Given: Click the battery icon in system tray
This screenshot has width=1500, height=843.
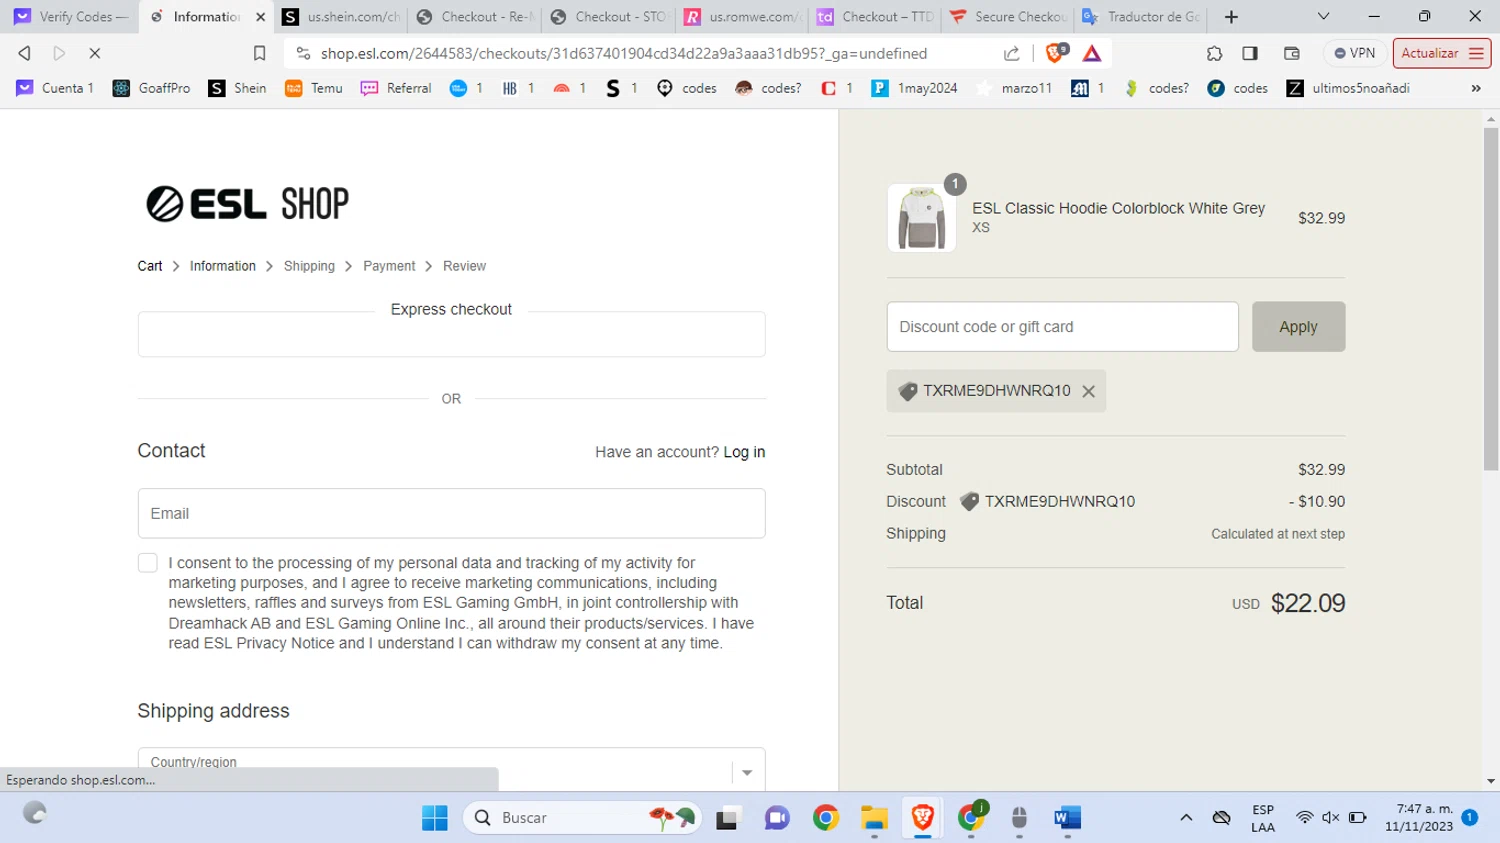Looking at the screenshot, I should coord(1357,818).
